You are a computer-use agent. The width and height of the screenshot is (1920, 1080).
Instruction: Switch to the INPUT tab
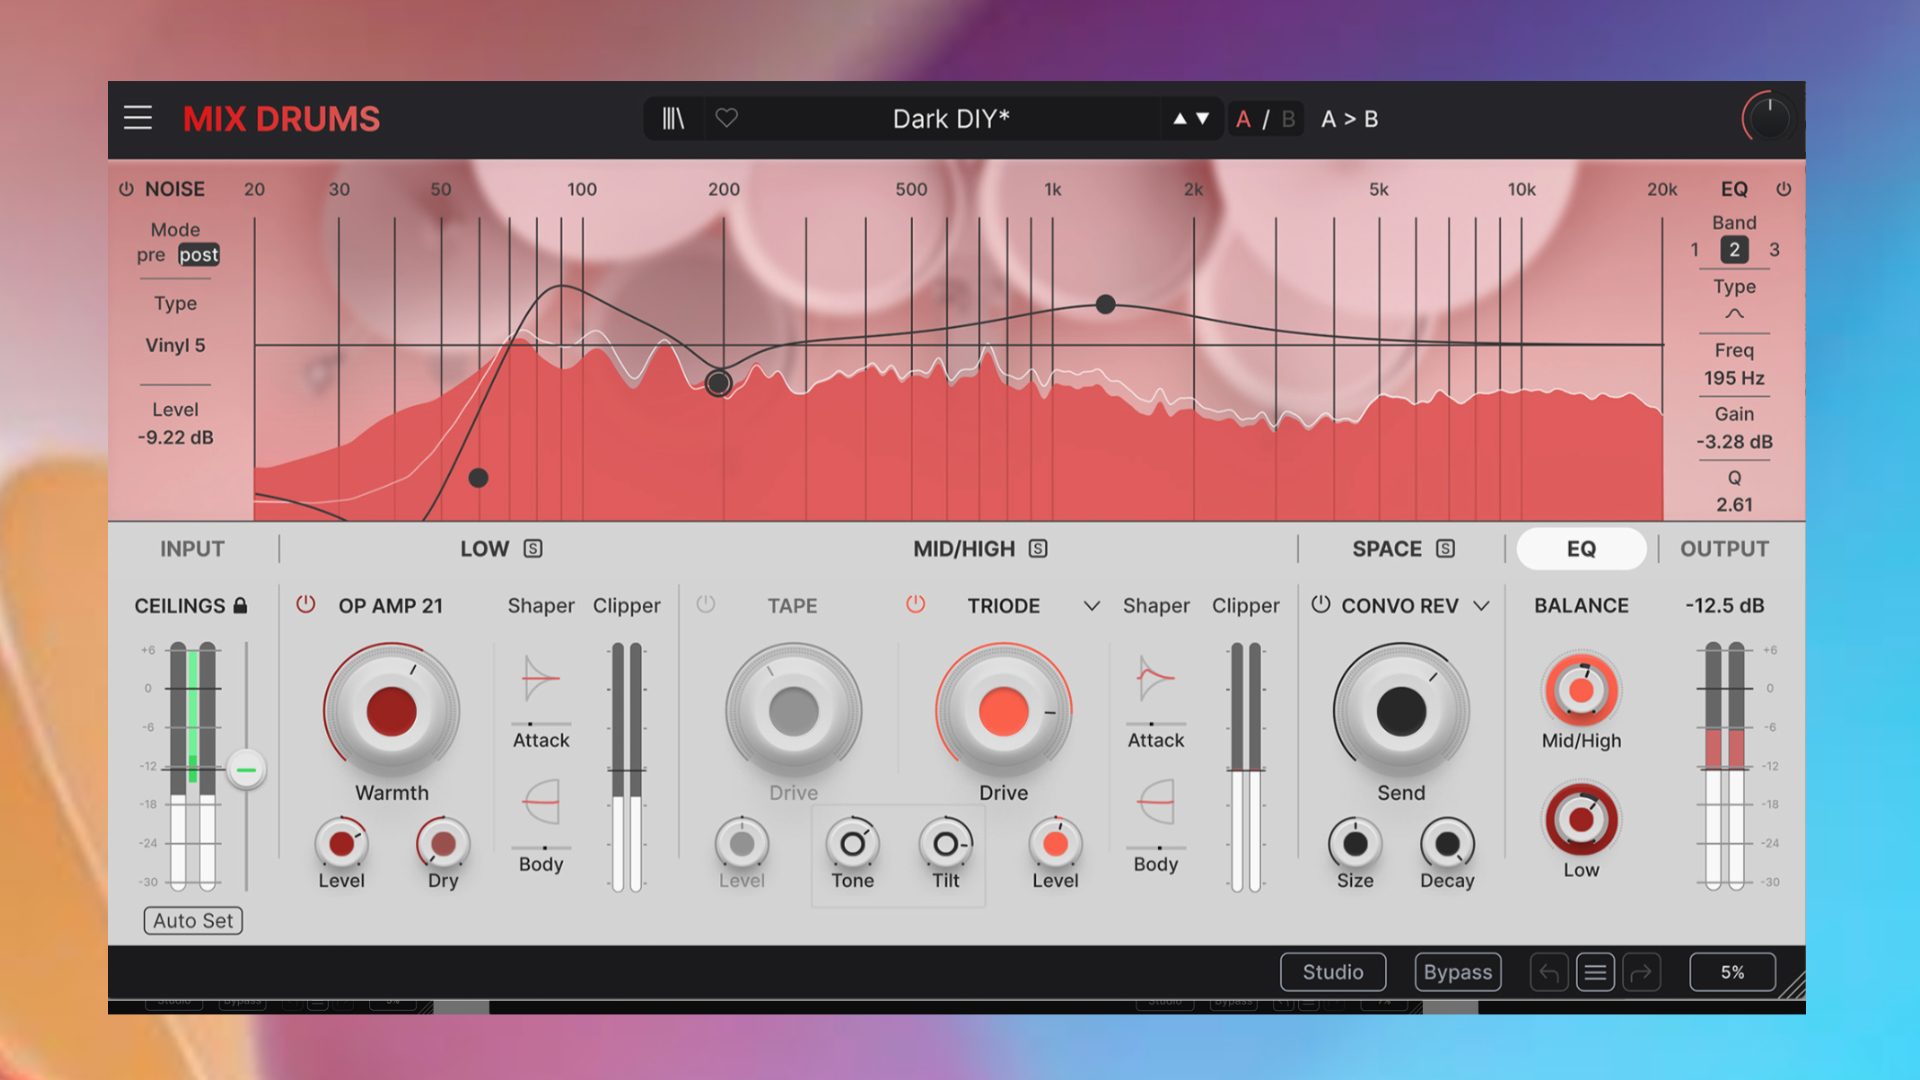pos(192,549)
